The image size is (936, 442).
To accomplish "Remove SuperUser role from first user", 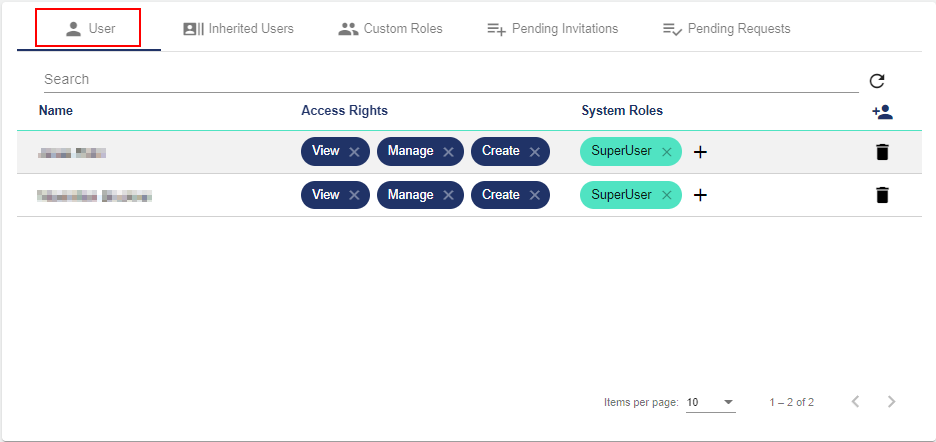I will click(667, 152).
